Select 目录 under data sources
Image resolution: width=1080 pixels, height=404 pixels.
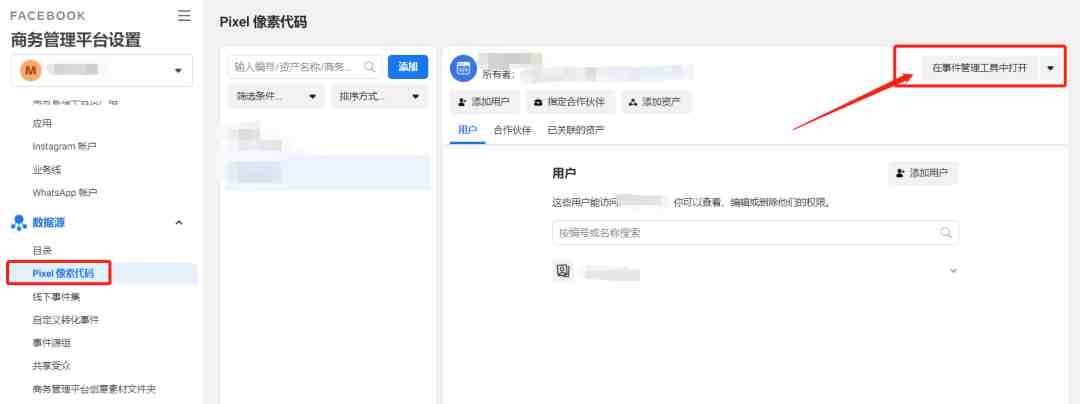click(42, 251)
